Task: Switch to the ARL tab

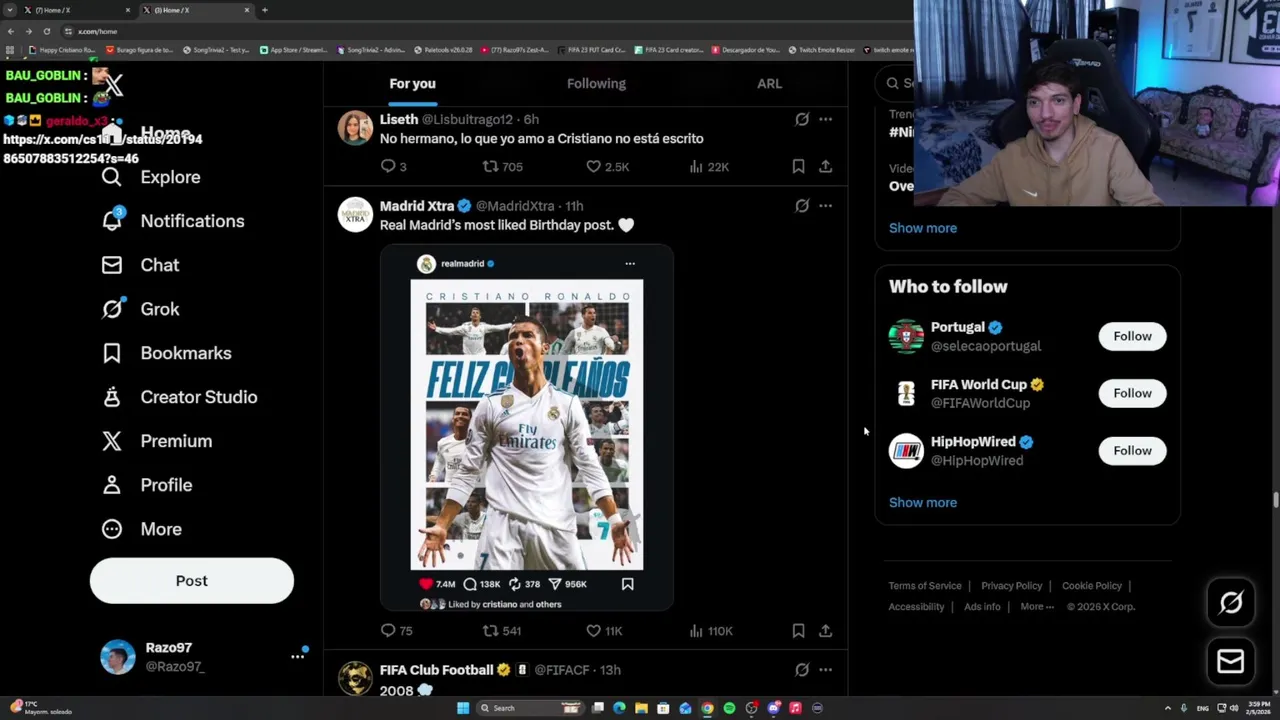Action: (x=769, y=84)
